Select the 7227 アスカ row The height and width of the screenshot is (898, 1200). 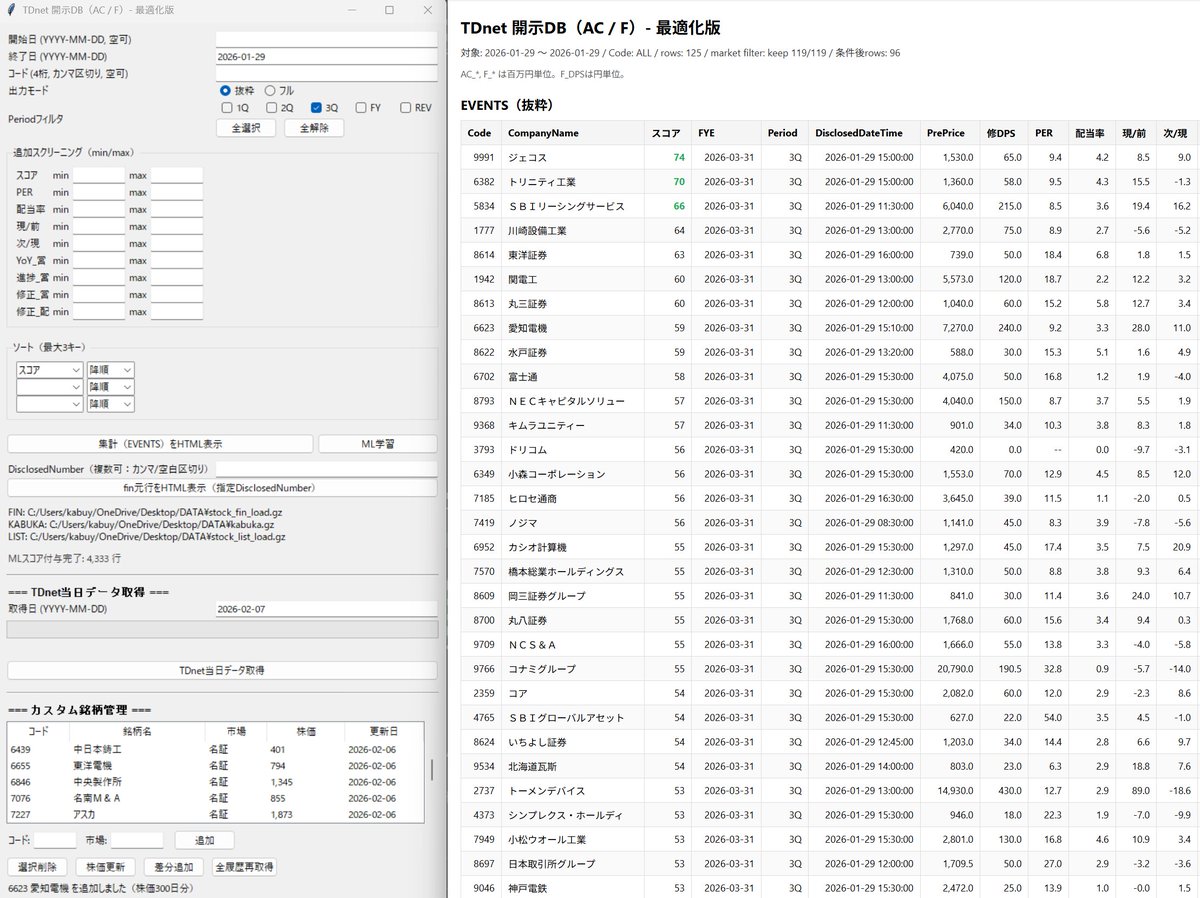pyautogui.click(x=216, y=814)
